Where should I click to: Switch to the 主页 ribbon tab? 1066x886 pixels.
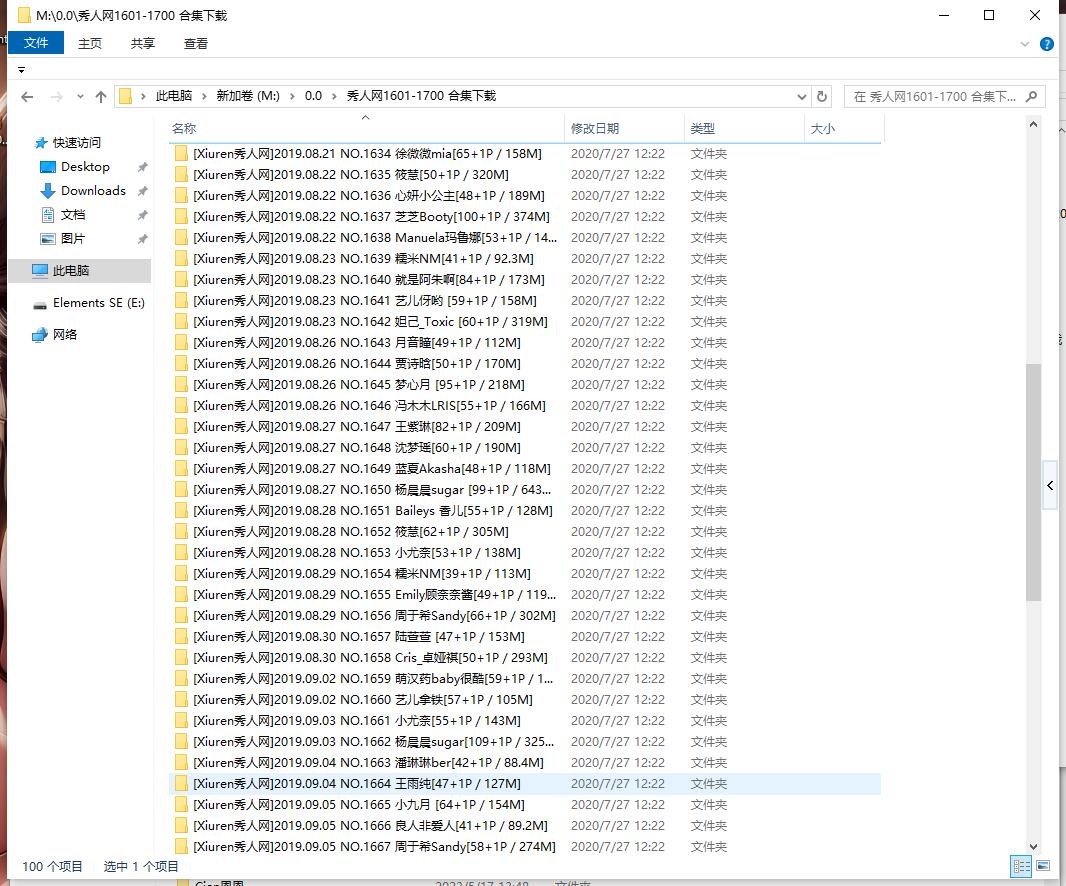[90, 44]
